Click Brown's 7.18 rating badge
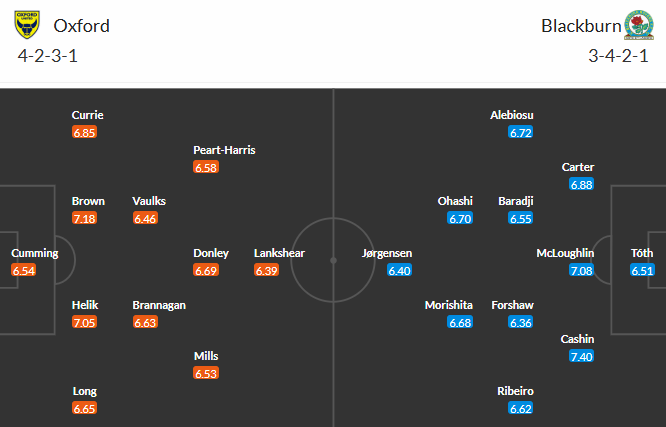Image resolution: width=666 pixels, height=427 pixels. [x=85, y=218]
